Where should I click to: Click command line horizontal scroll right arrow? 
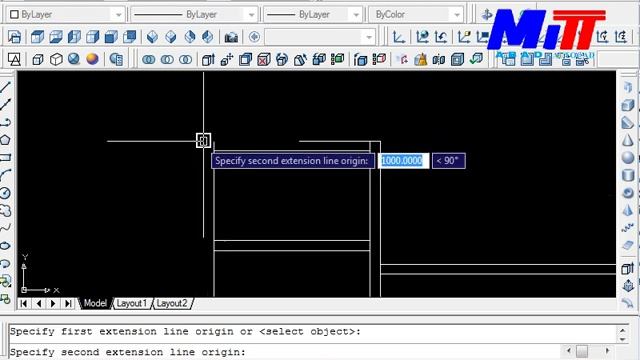click(607, 351)
